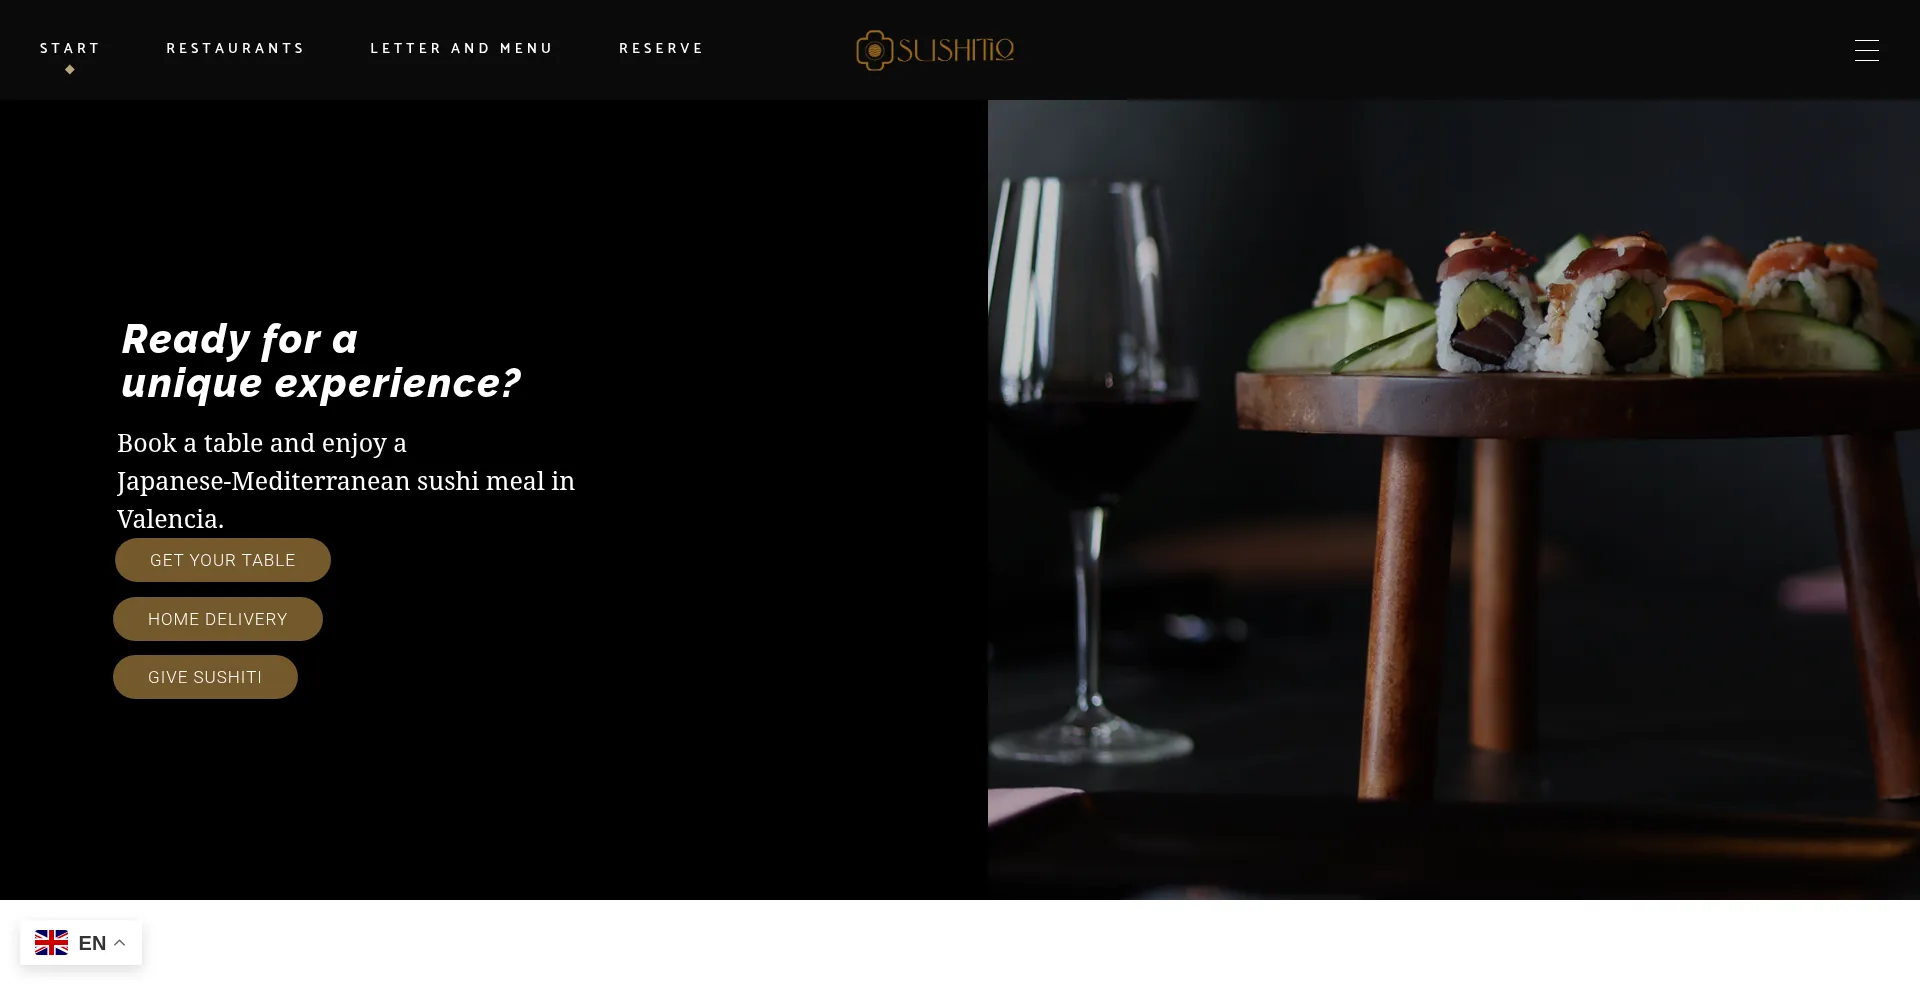The width and height of the screenshot is (1920, 993).
Task: Open the EN language label dropdown
Action: (92, 943)
